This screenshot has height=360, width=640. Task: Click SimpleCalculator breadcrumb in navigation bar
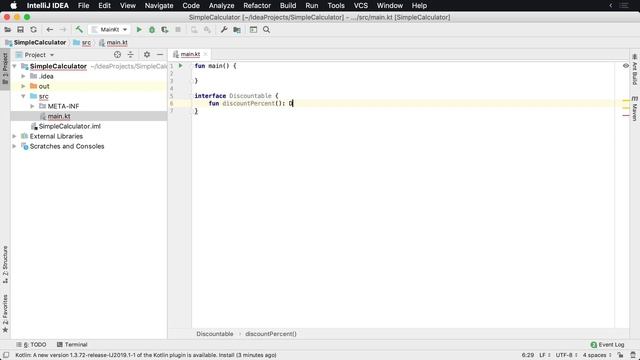(x=40, y=42)
